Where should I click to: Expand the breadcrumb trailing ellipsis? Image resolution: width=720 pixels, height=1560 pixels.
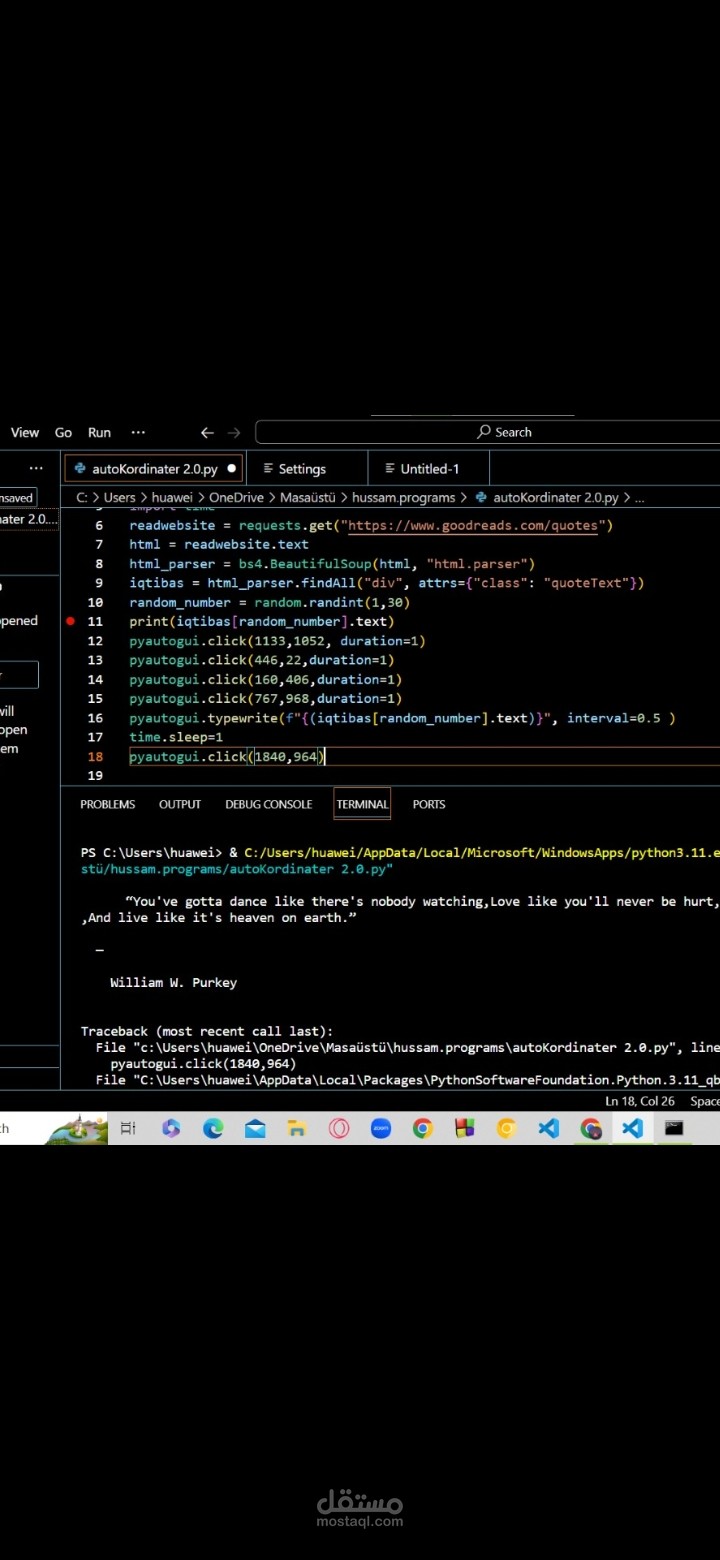pos(640,497)
